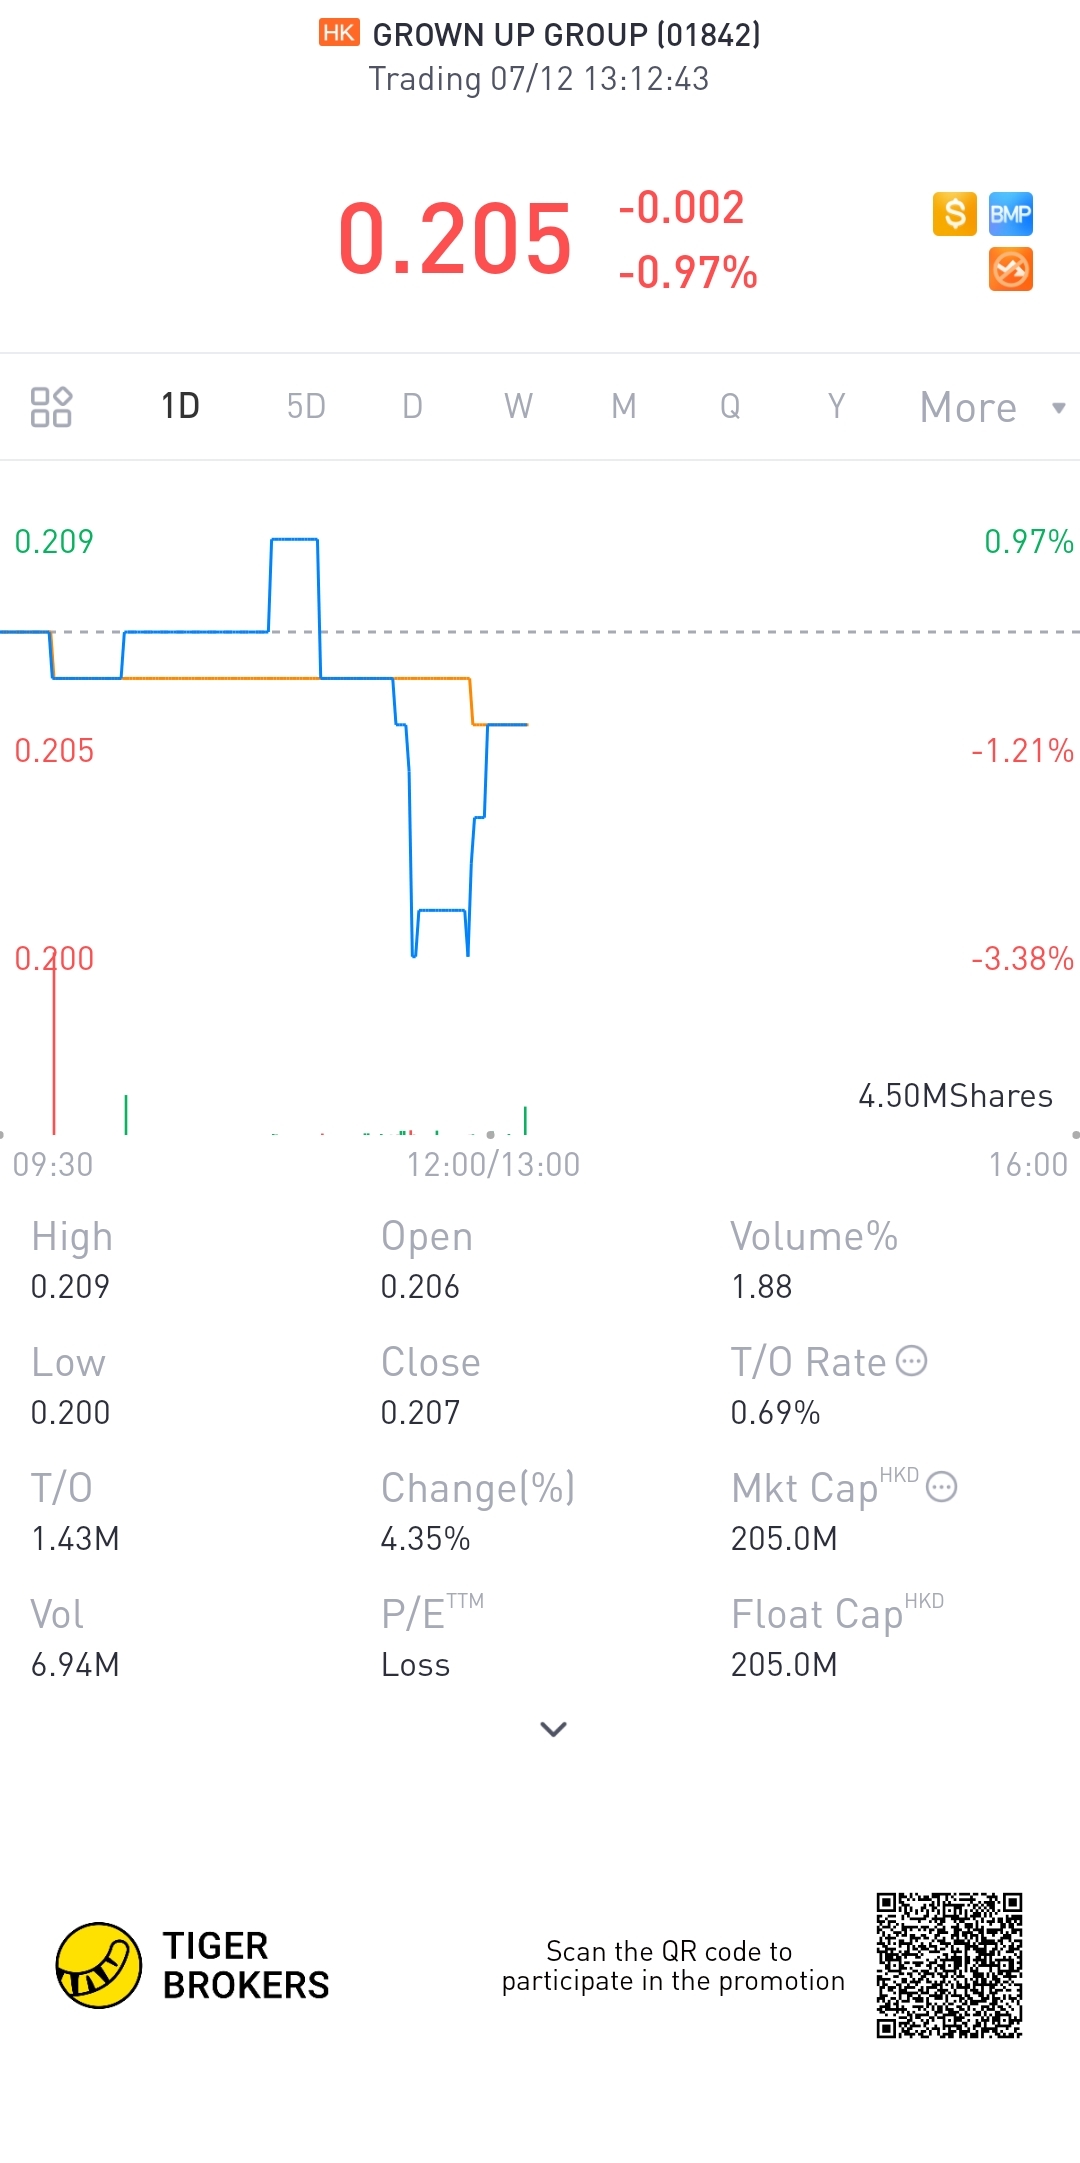This screenshot has height=2163, width=1080.
Task: Tap the blue BMP badge icon
Action: (1010, 214)
